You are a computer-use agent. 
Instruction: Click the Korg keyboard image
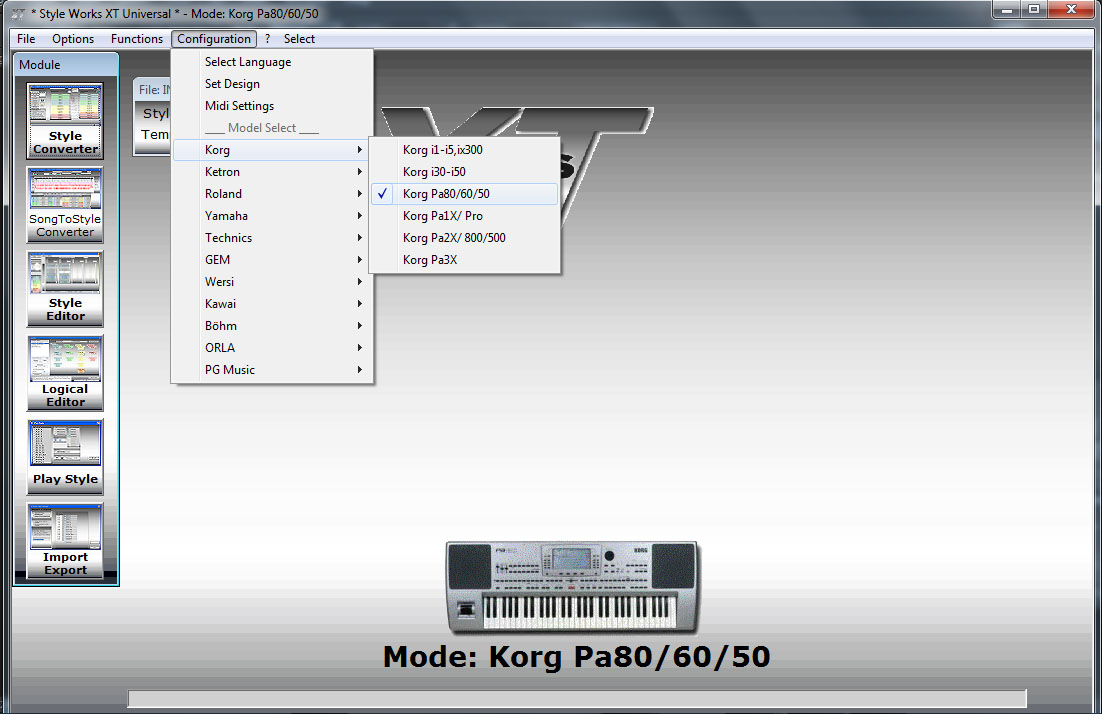tap(573, 587)
